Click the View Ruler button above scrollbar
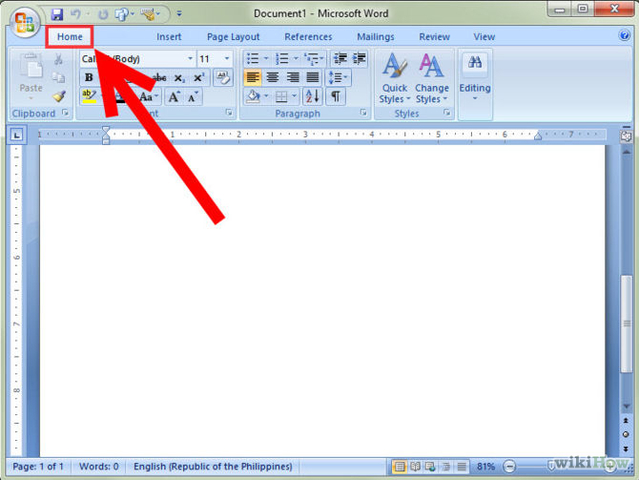The image size is (639, 480). [x=626, y=136]
